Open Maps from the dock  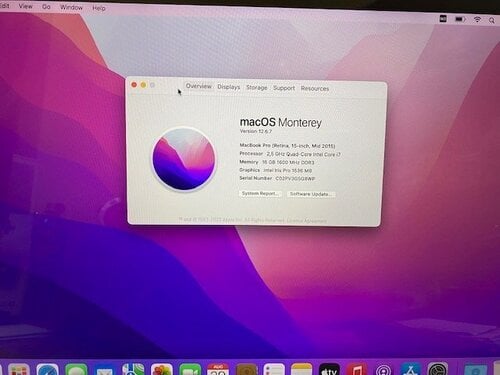pos(133,370)
